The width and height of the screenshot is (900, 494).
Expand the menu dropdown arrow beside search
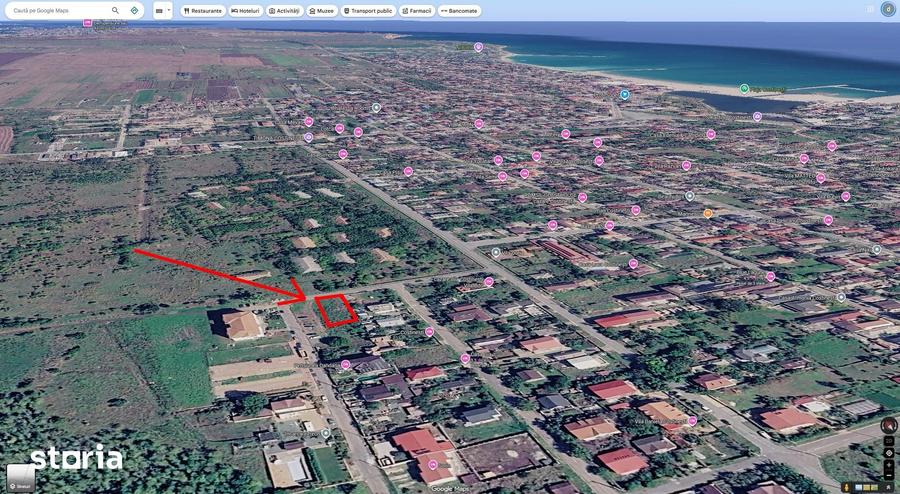[x=169, y=11]
